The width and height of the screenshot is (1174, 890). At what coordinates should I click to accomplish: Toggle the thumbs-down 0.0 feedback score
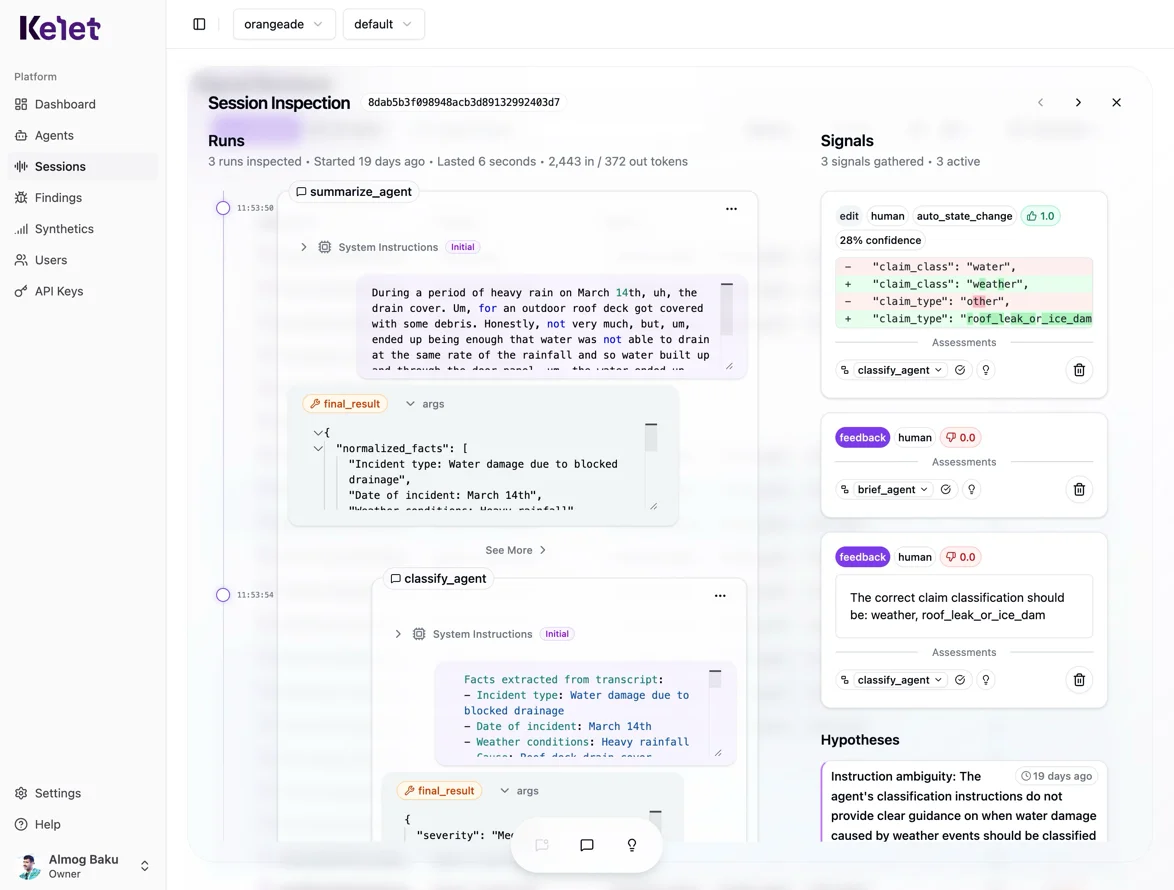click(960, 437)
